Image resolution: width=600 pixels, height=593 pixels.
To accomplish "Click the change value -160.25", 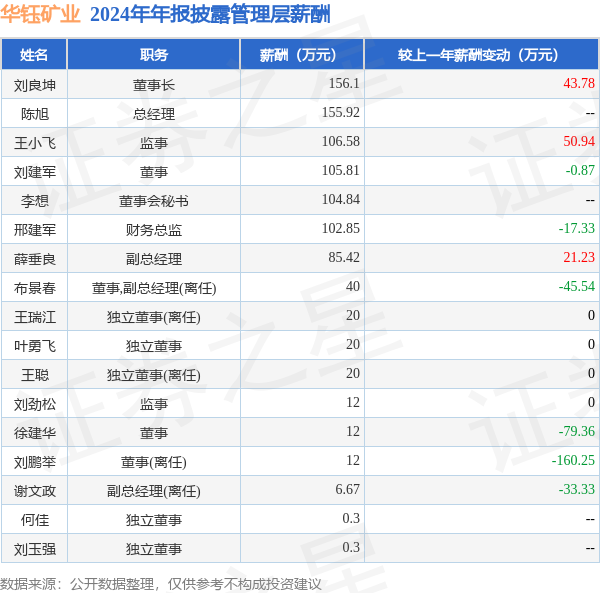I will [x=573, y=460].
